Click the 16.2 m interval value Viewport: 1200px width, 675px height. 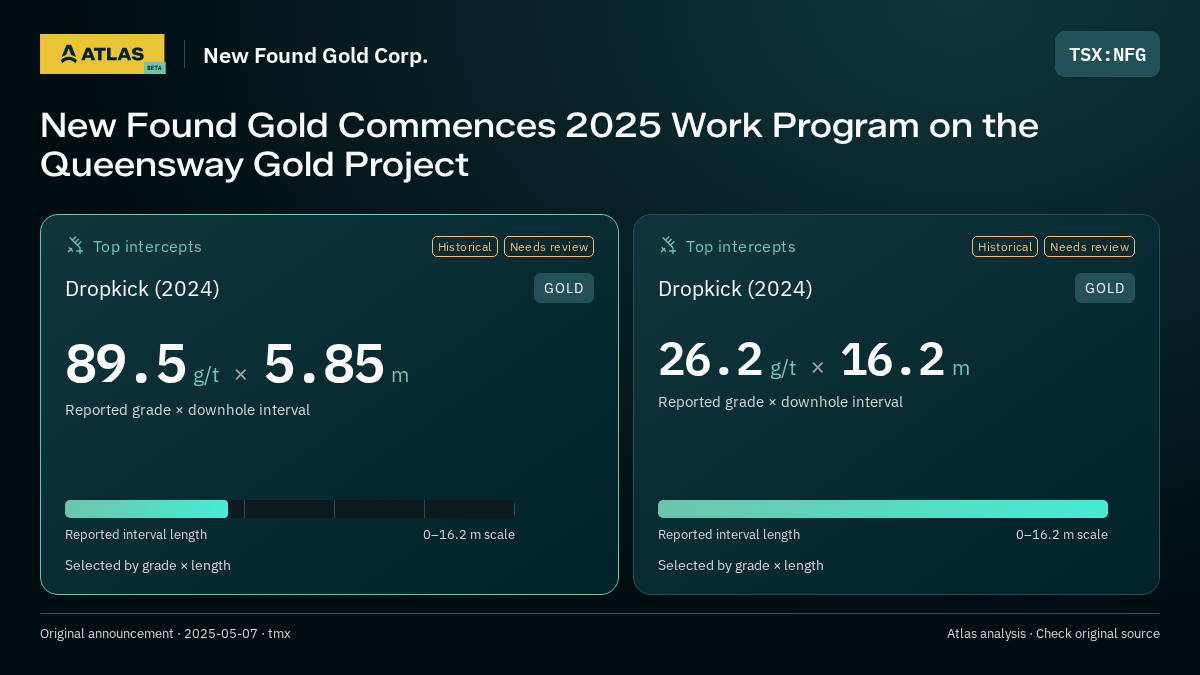pyautogui.click(x=905, y=360)
